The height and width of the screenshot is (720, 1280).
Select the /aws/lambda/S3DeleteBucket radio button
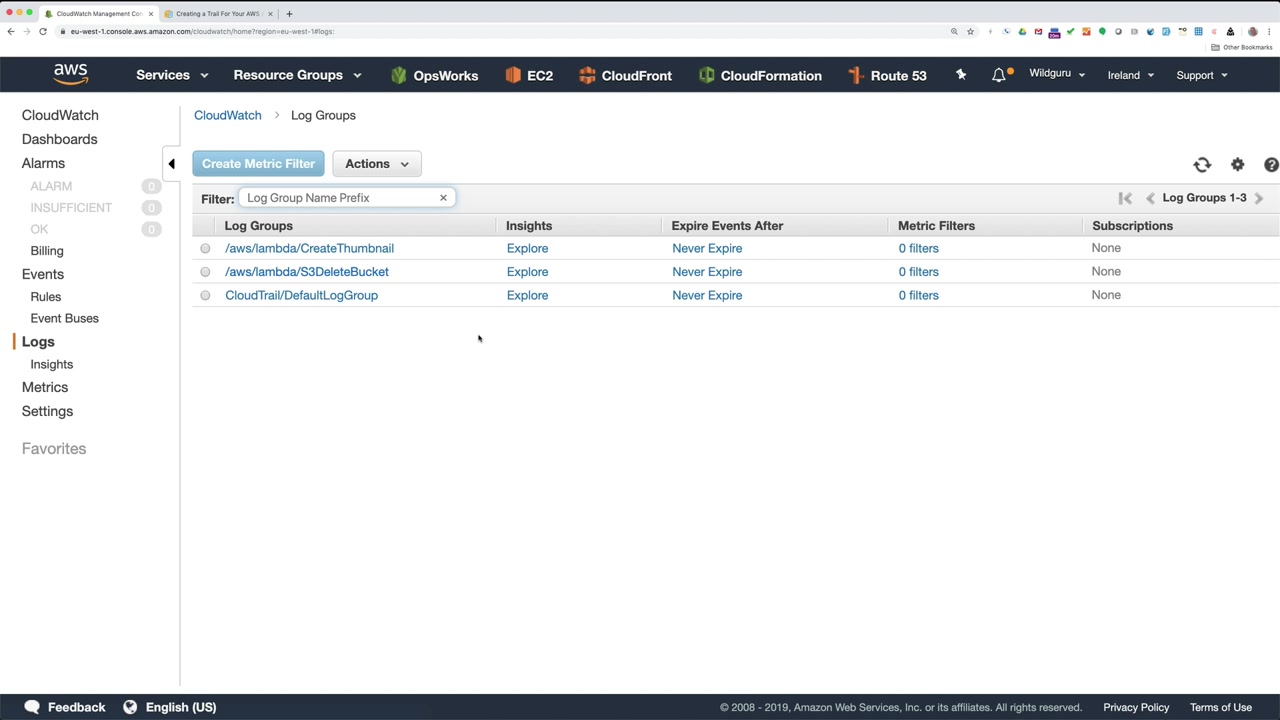(205, 272)
